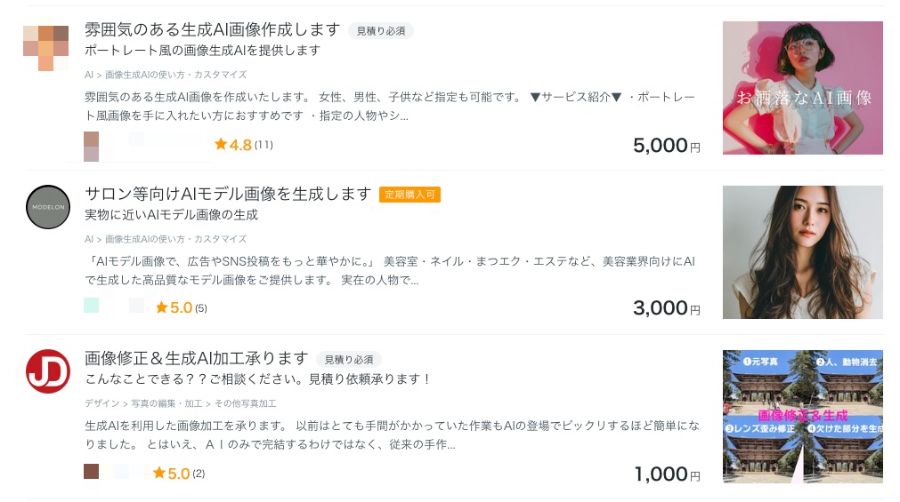Click 見積り必須 badge on third listing
Viewport: 900px width, 502px height.
tap(349, 359)
